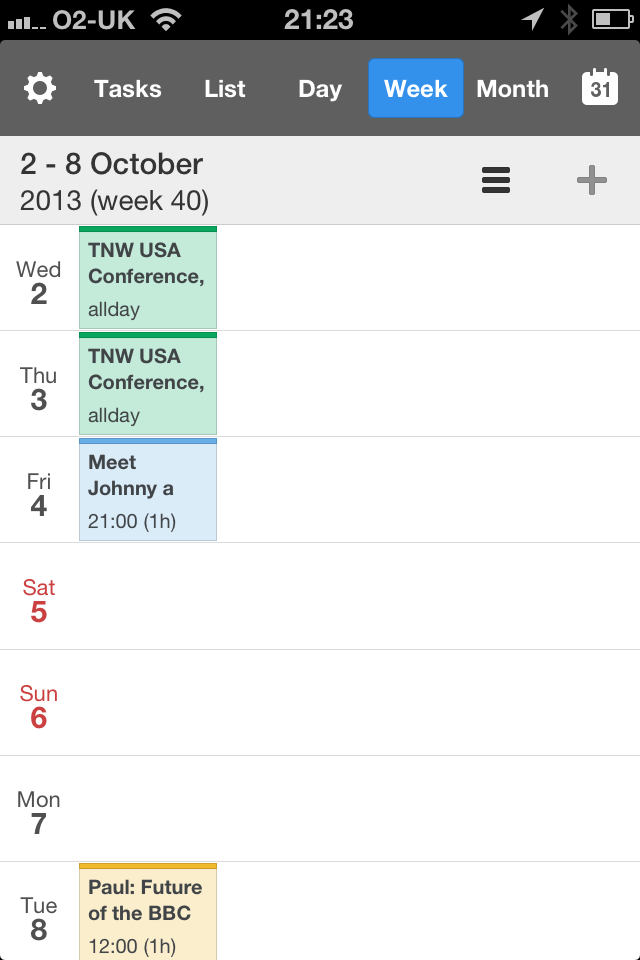Open the hamburger options icon

tap(496, 180)
